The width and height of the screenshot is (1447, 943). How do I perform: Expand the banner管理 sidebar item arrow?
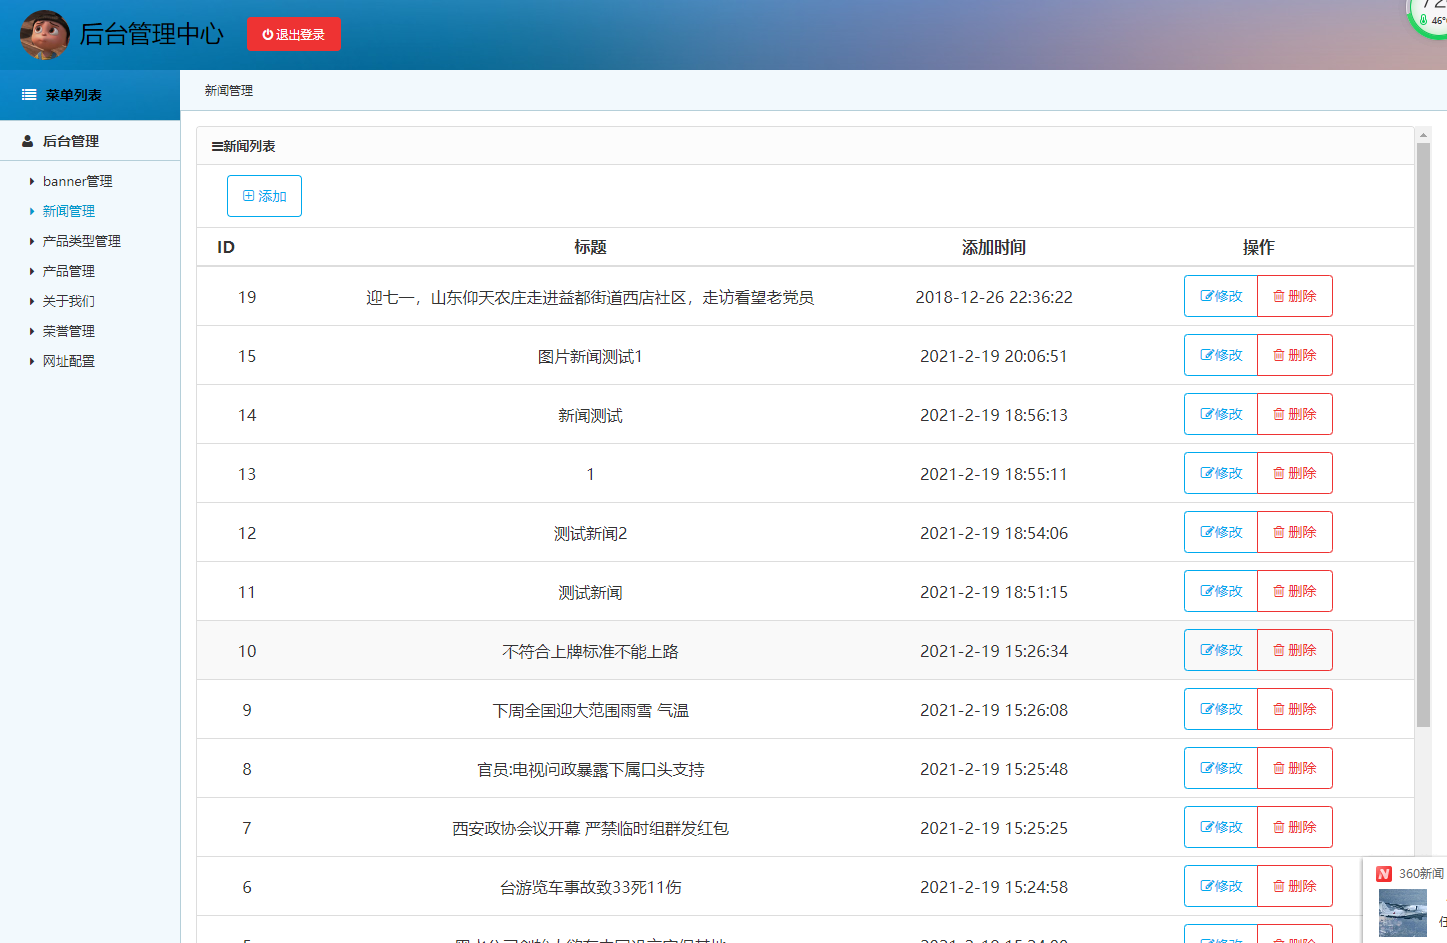[31, 181]
